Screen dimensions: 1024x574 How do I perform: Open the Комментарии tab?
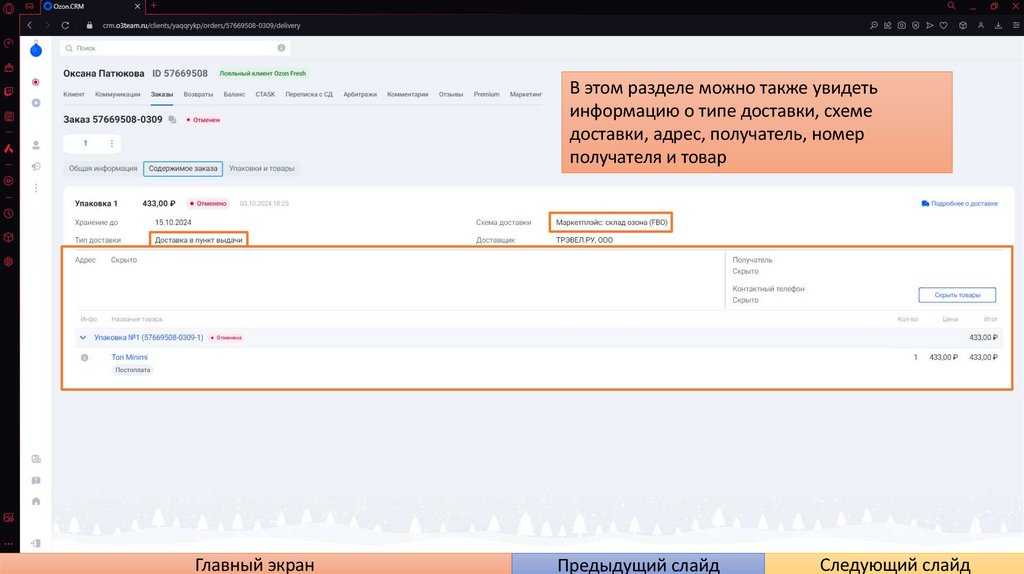(x=408, y=94)
